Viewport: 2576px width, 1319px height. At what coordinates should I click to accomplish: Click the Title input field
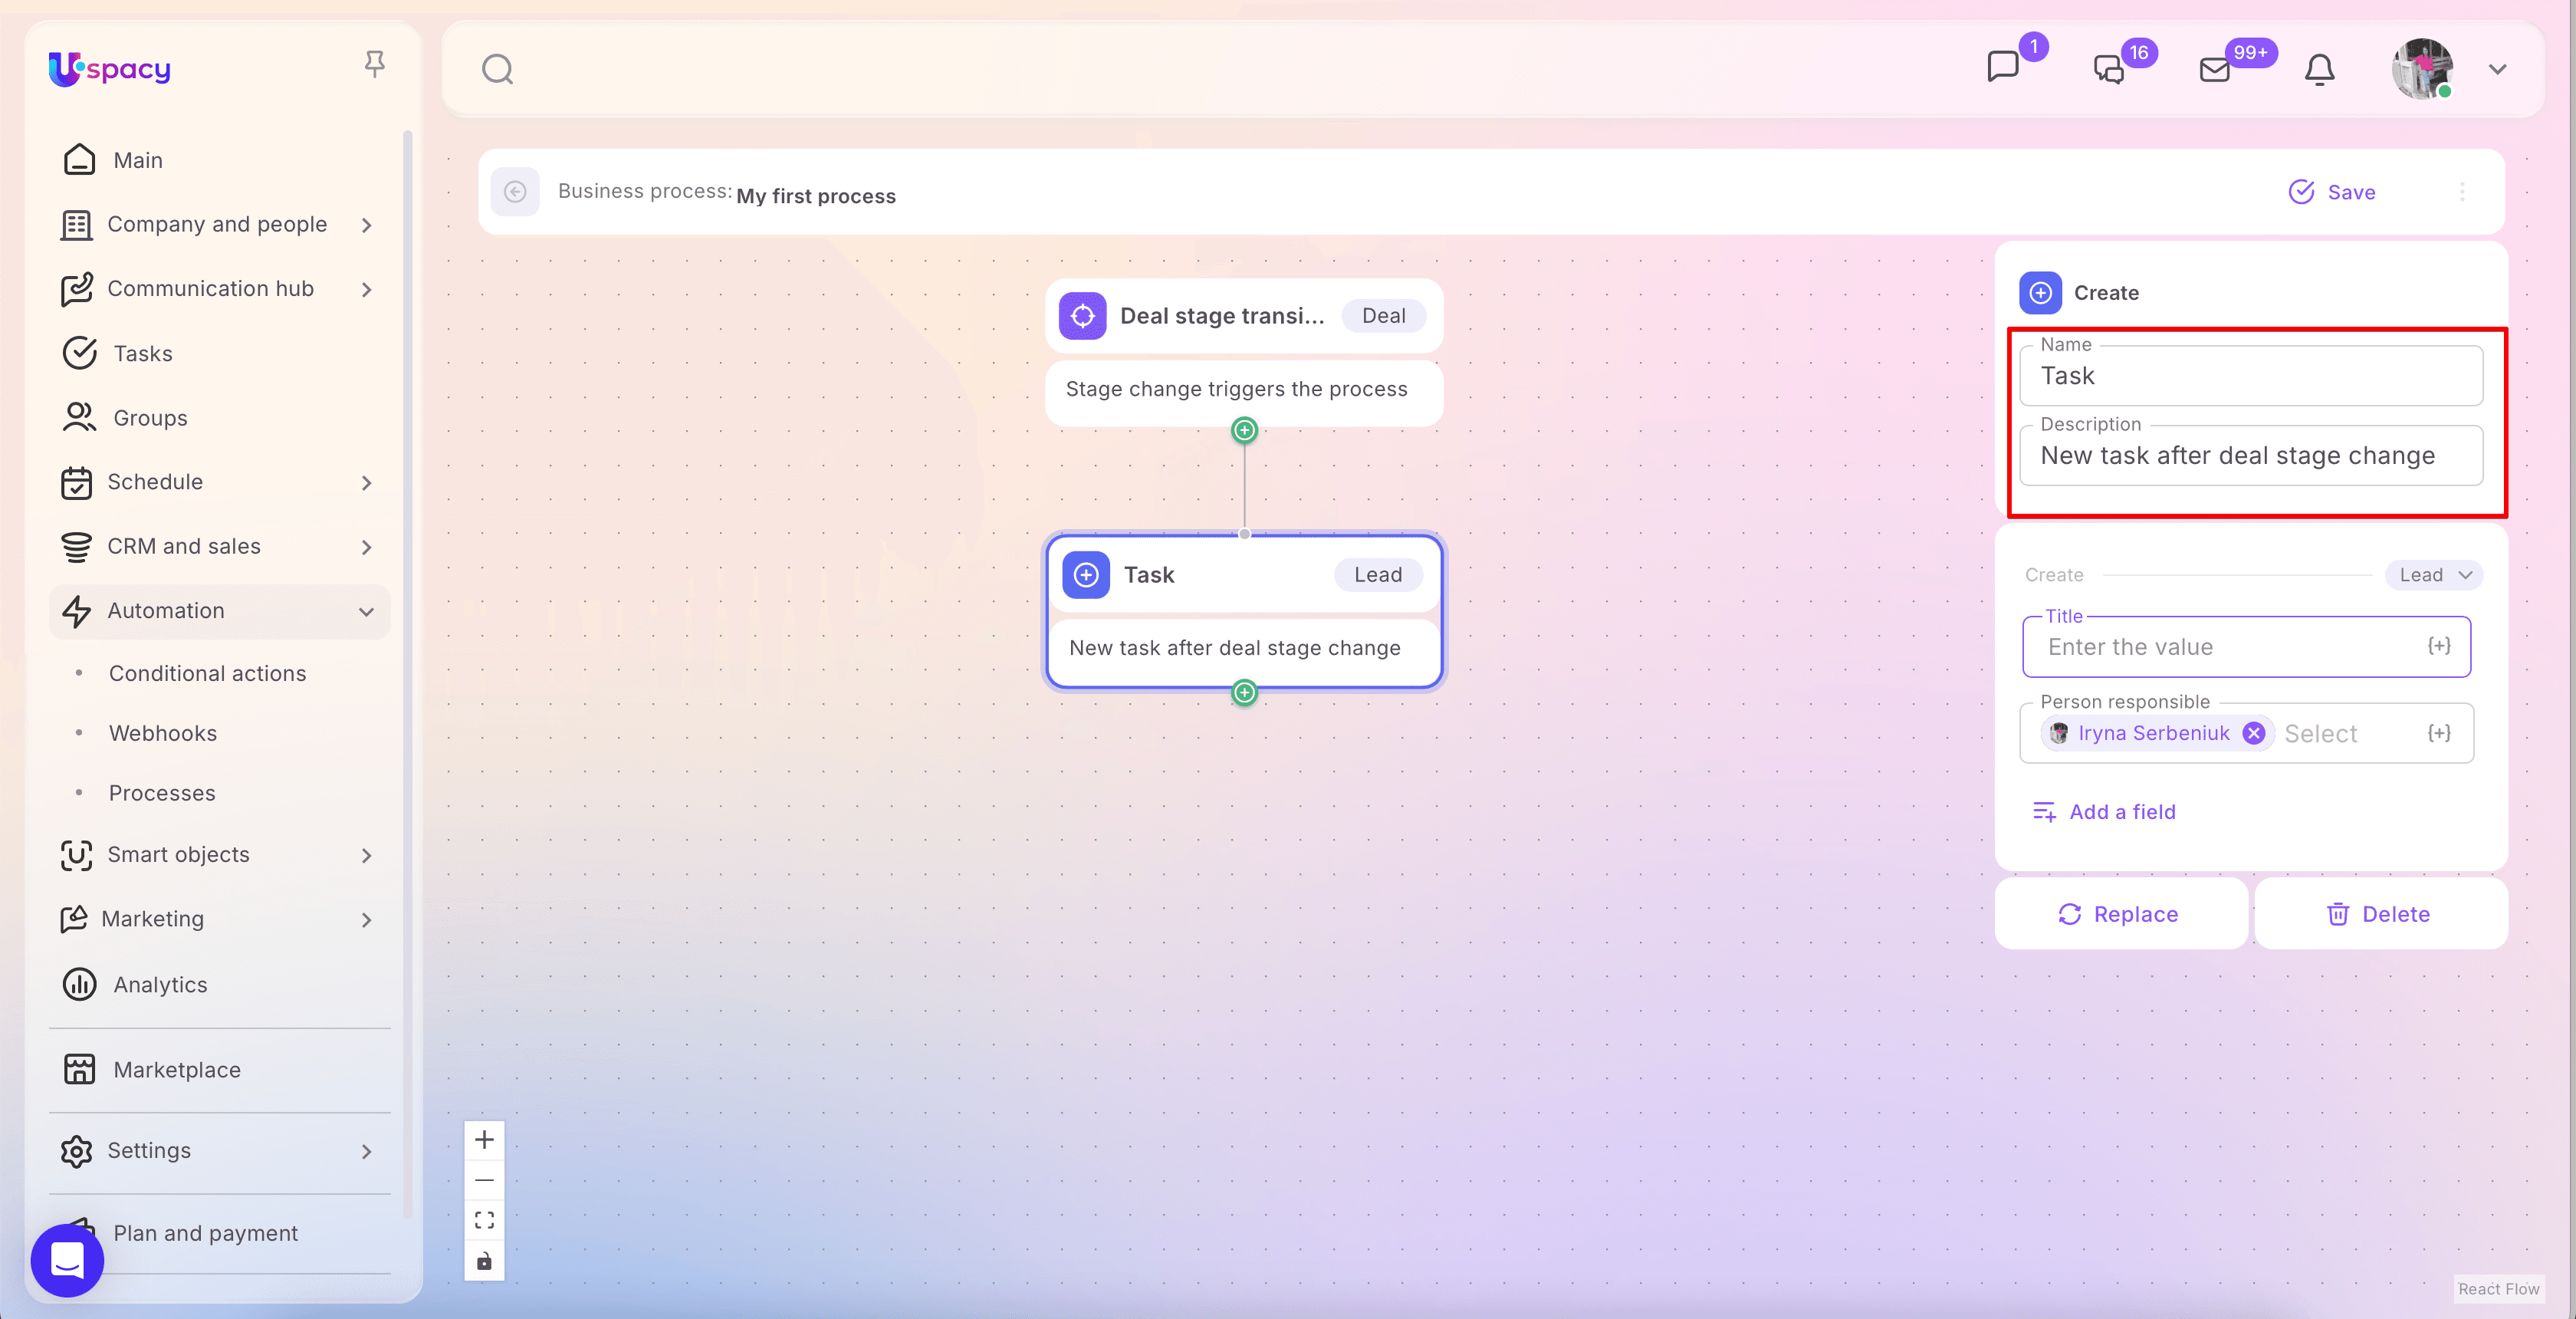(2220, 647)
